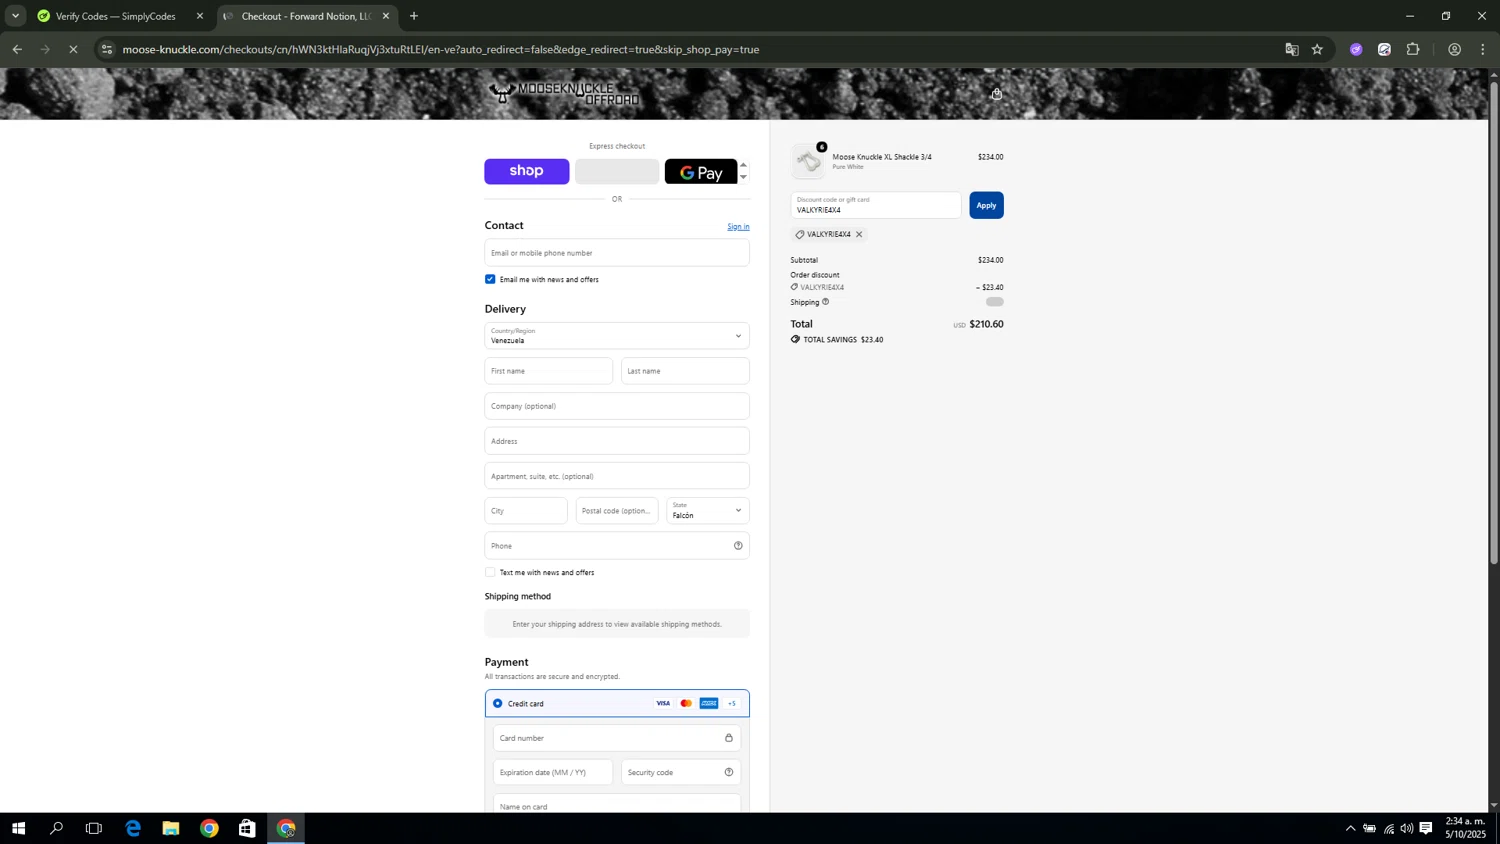1500x844 pixels.
Task: Open File Explorer from taskbar
Action: (x=171, y=828)
